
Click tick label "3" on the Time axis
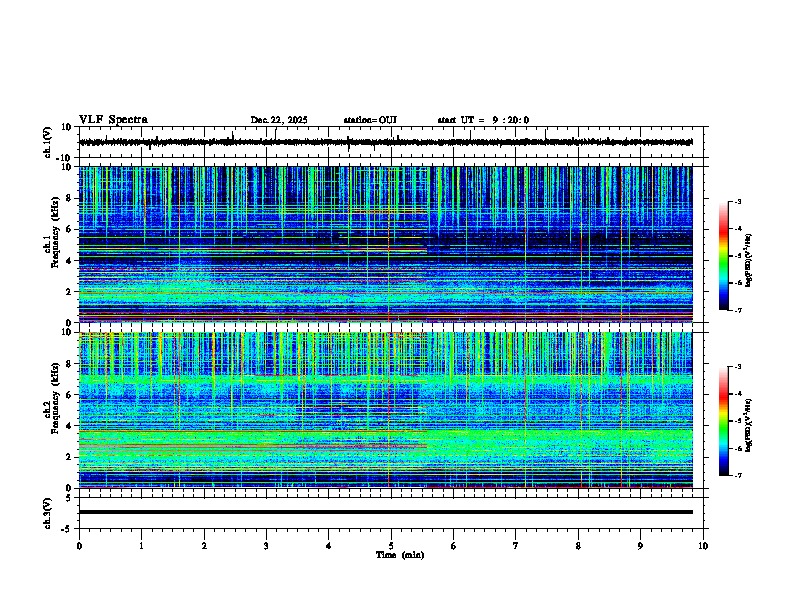[266, 546]
